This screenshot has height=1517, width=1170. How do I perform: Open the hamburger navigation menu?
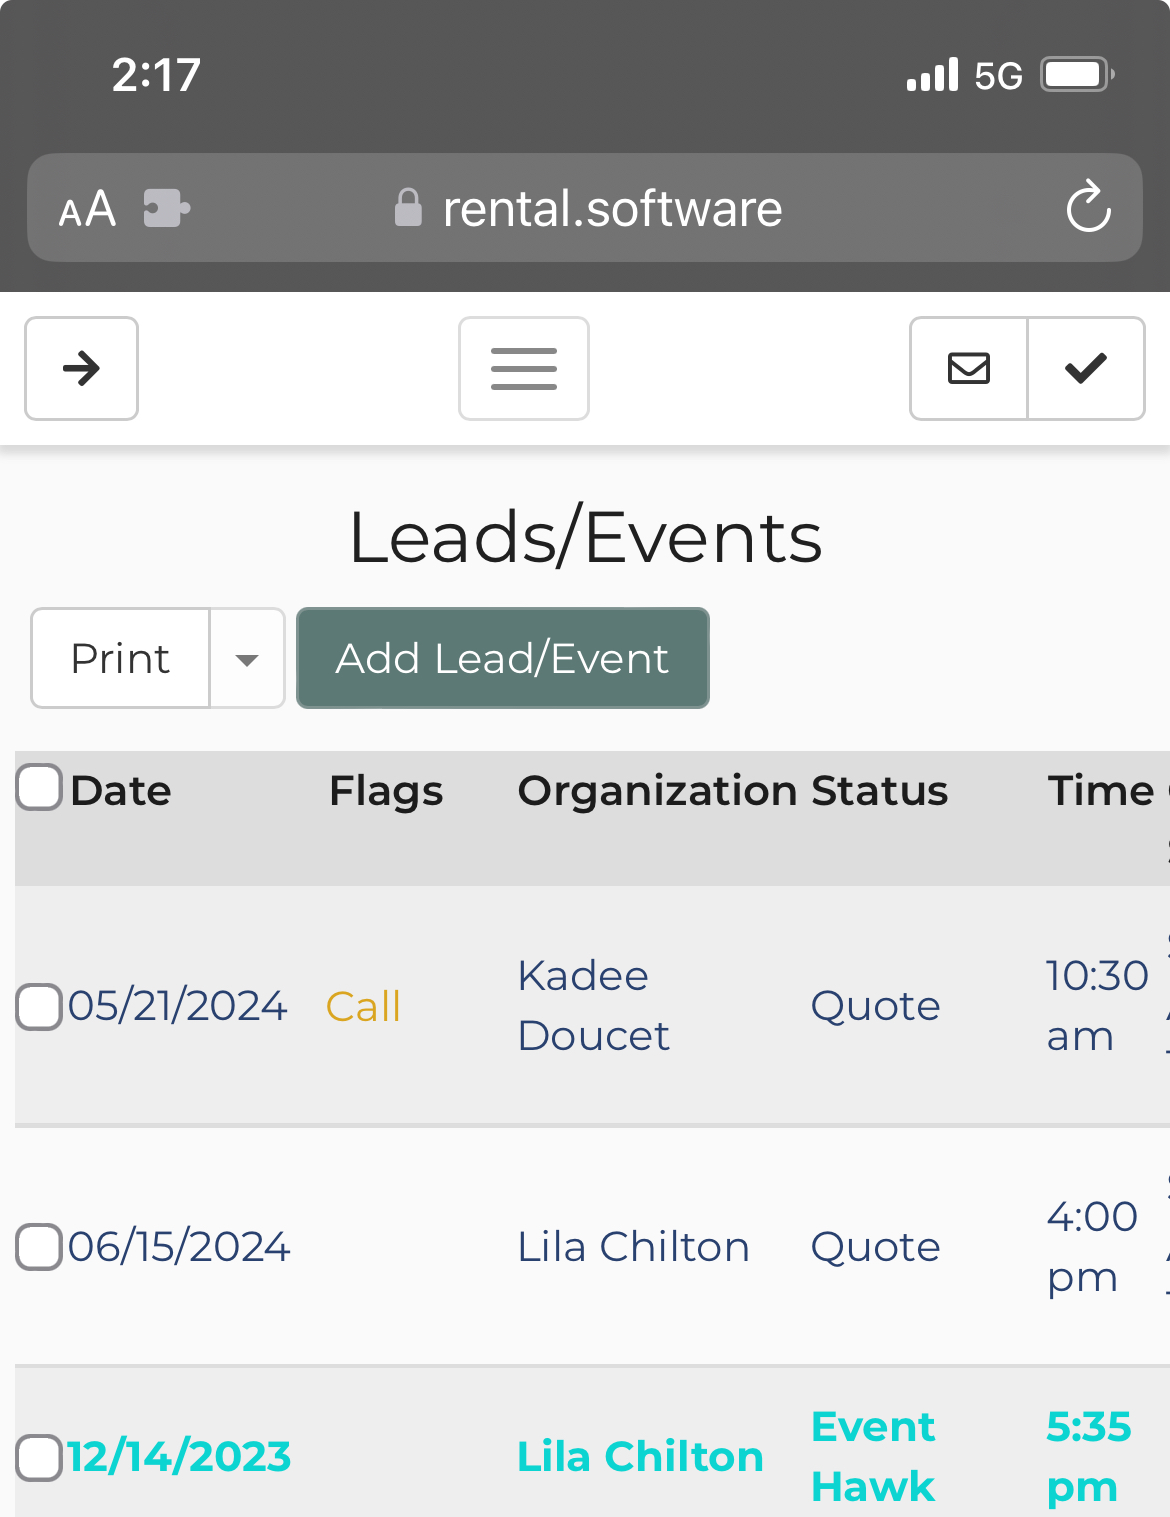point(523,369)
